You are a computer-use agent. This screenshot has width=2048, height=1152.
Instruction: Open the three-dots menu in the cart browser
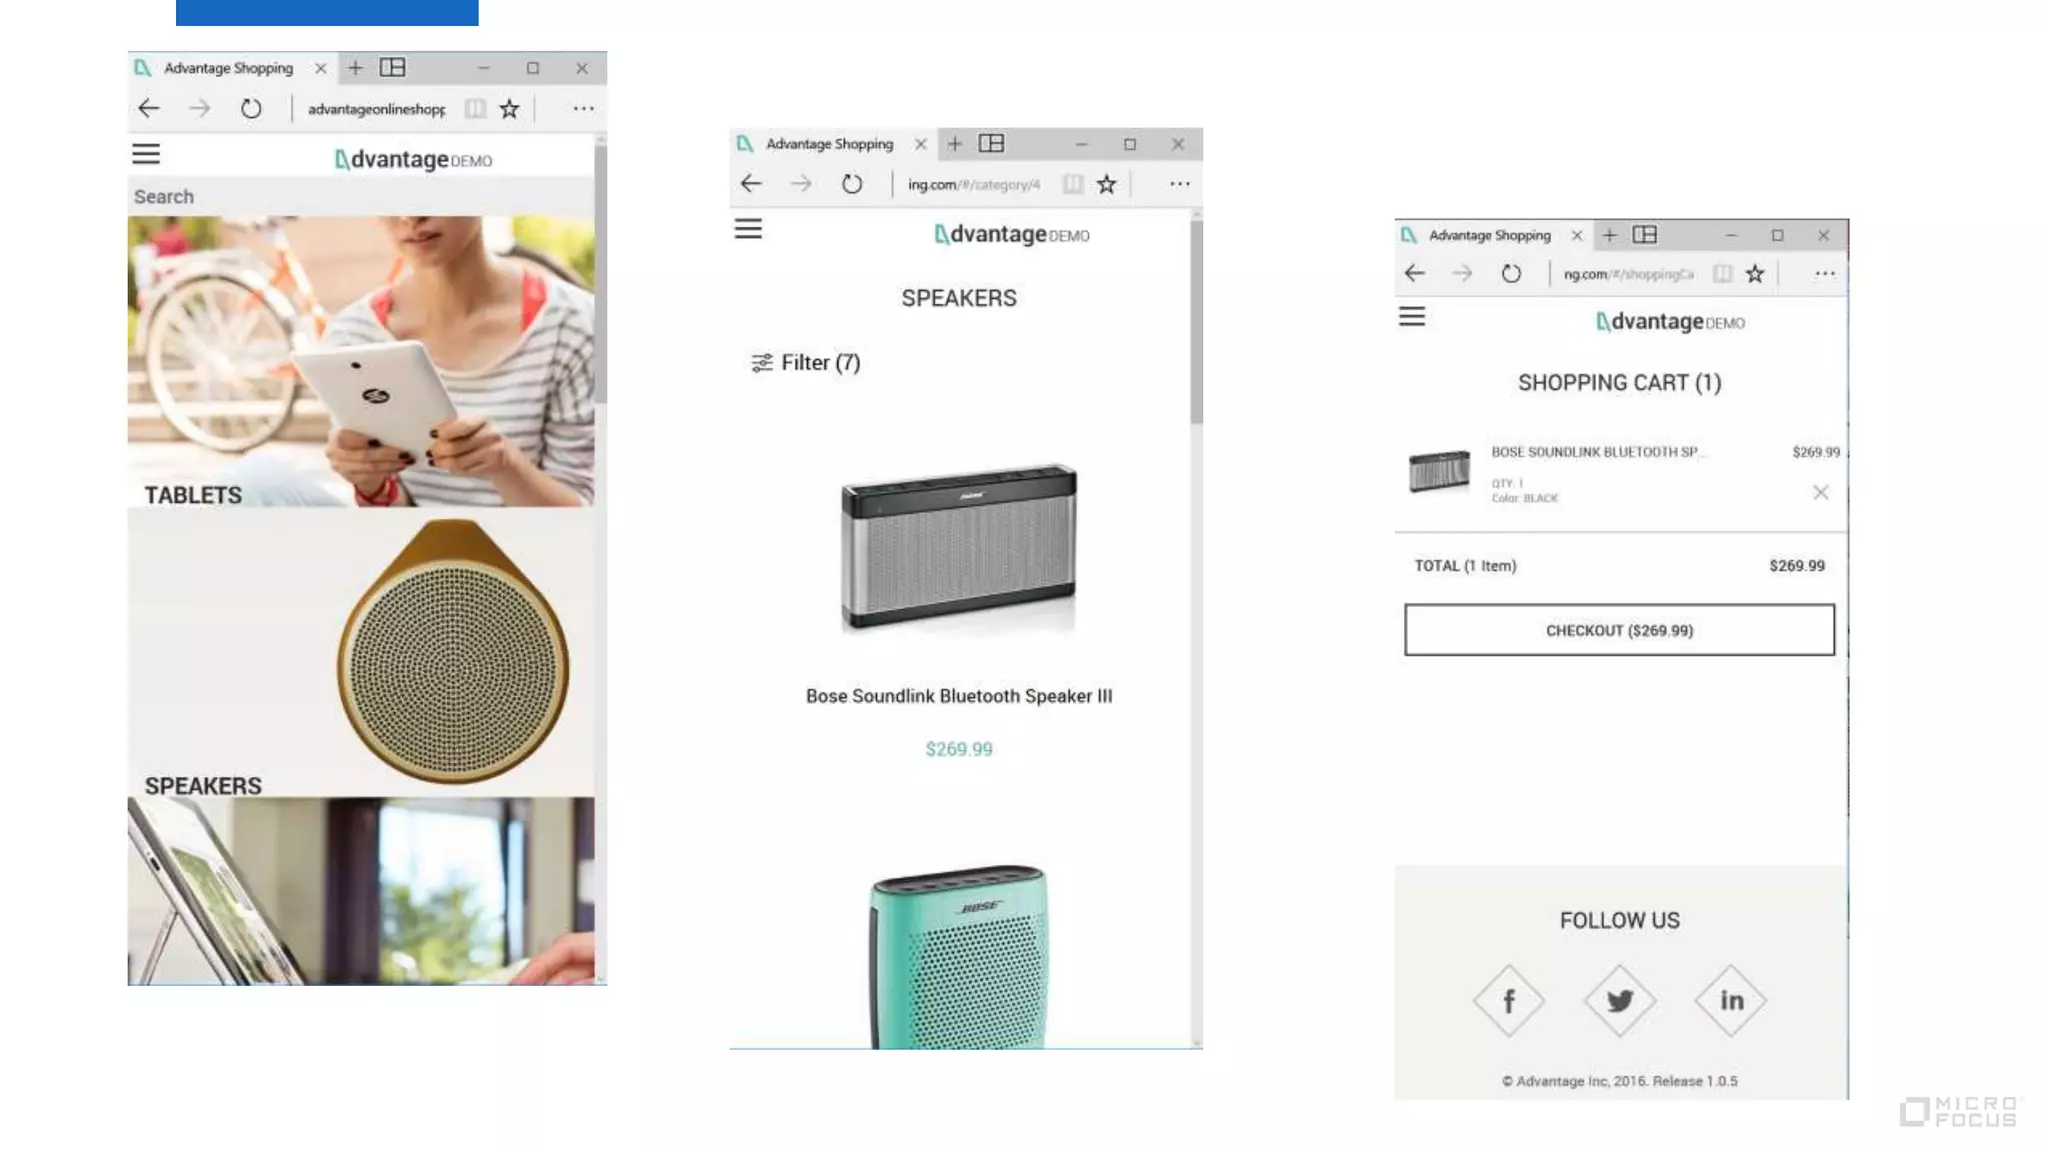[x=1824, y=274]
